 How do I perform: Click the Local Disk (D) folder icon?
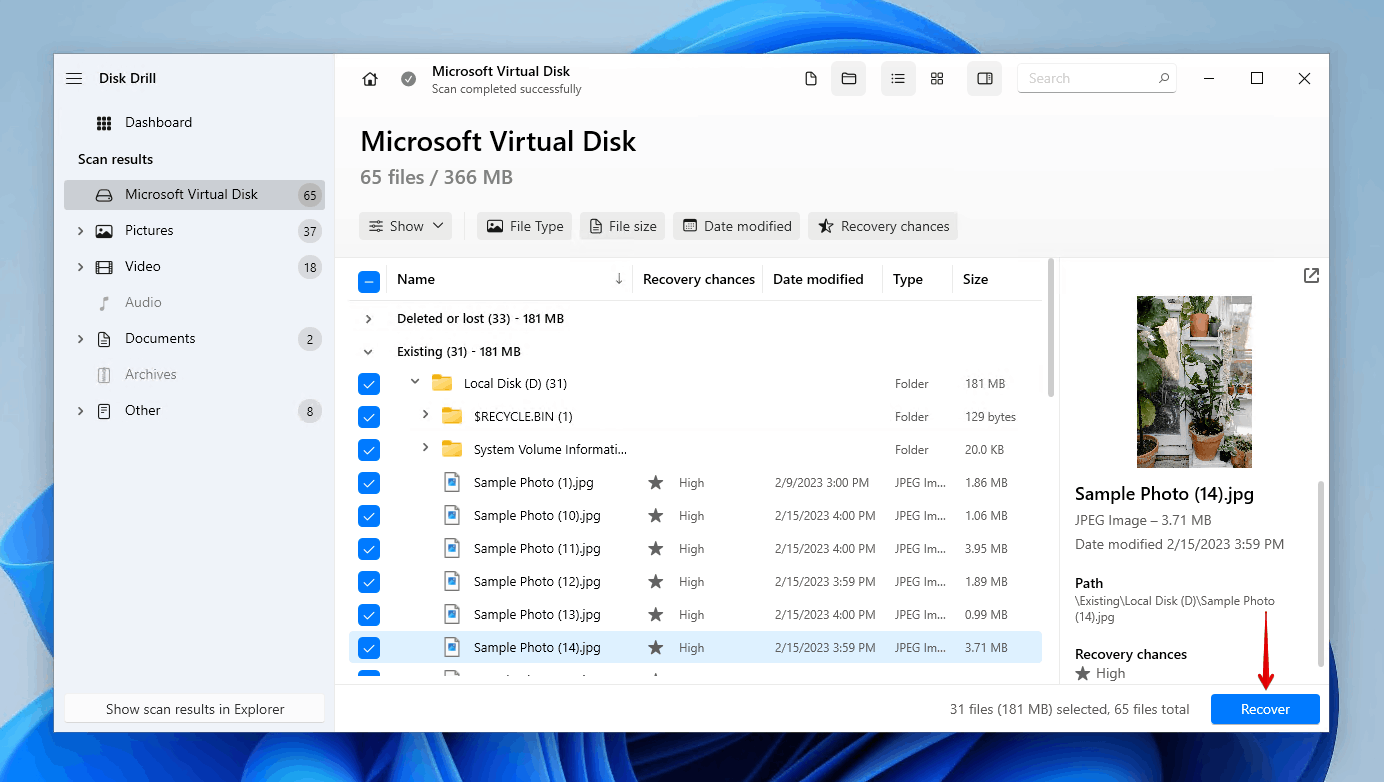(442, 383)
